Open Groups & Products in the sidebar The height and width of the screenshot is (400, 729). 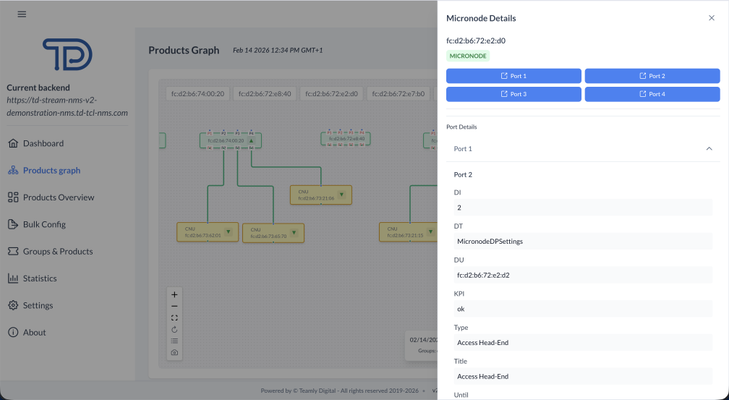tap(57, 251)
